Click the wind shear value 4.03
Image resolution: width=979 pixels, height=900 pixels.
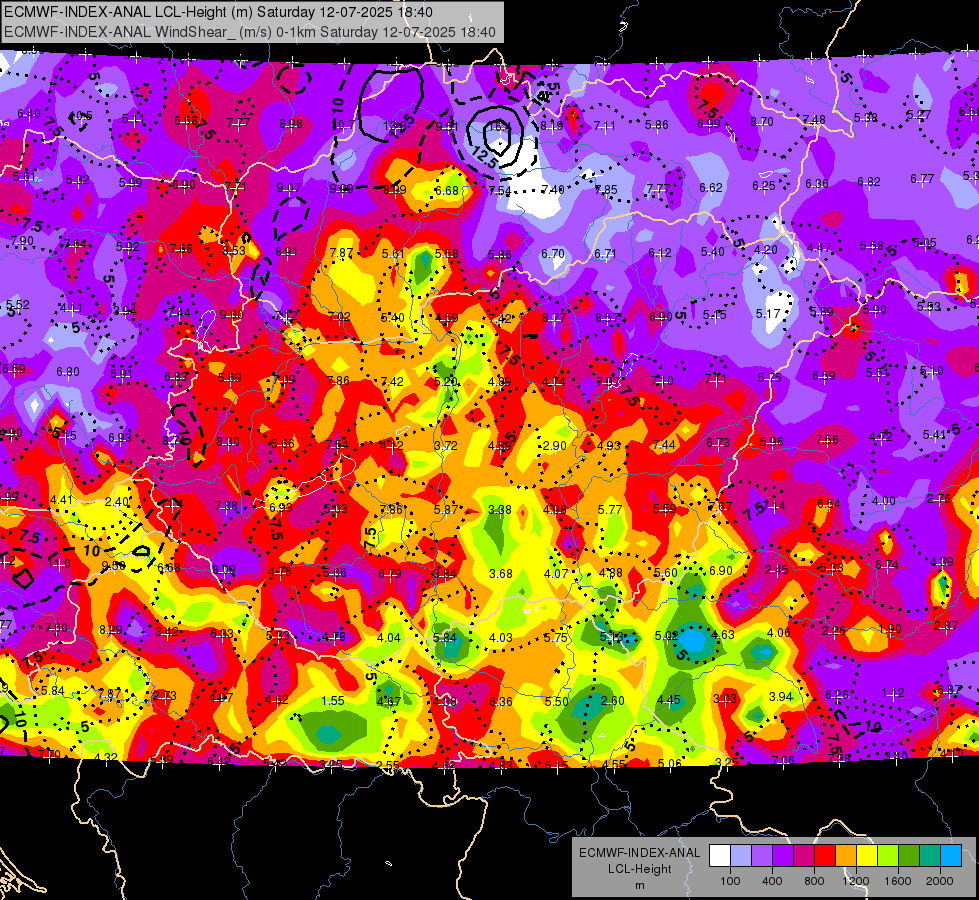[x=501, y=638]
